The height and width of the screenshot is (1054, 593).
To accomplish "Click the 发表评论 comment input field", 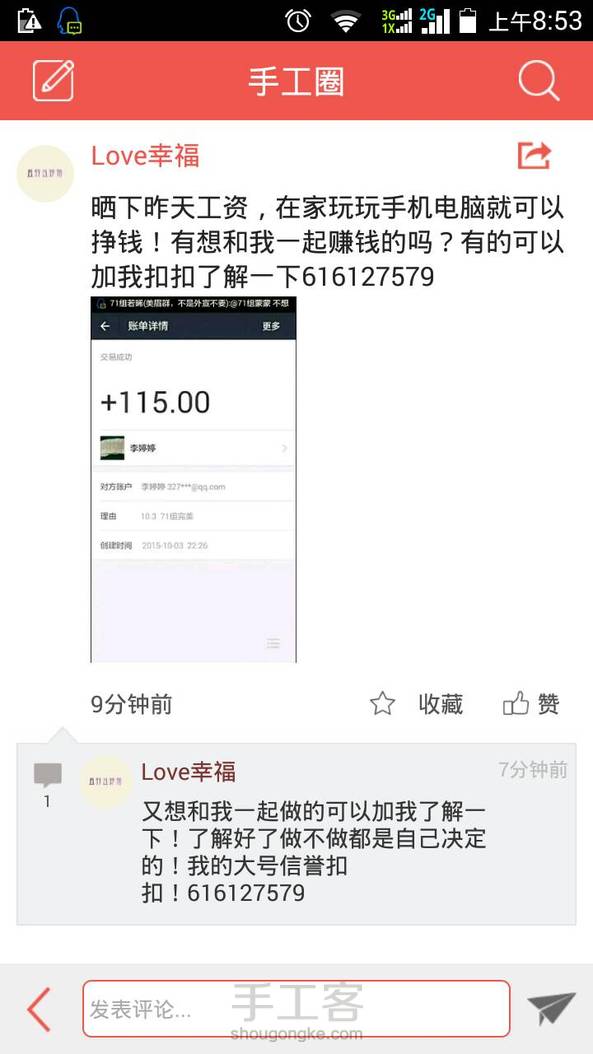I will (x=296, y=1008).
